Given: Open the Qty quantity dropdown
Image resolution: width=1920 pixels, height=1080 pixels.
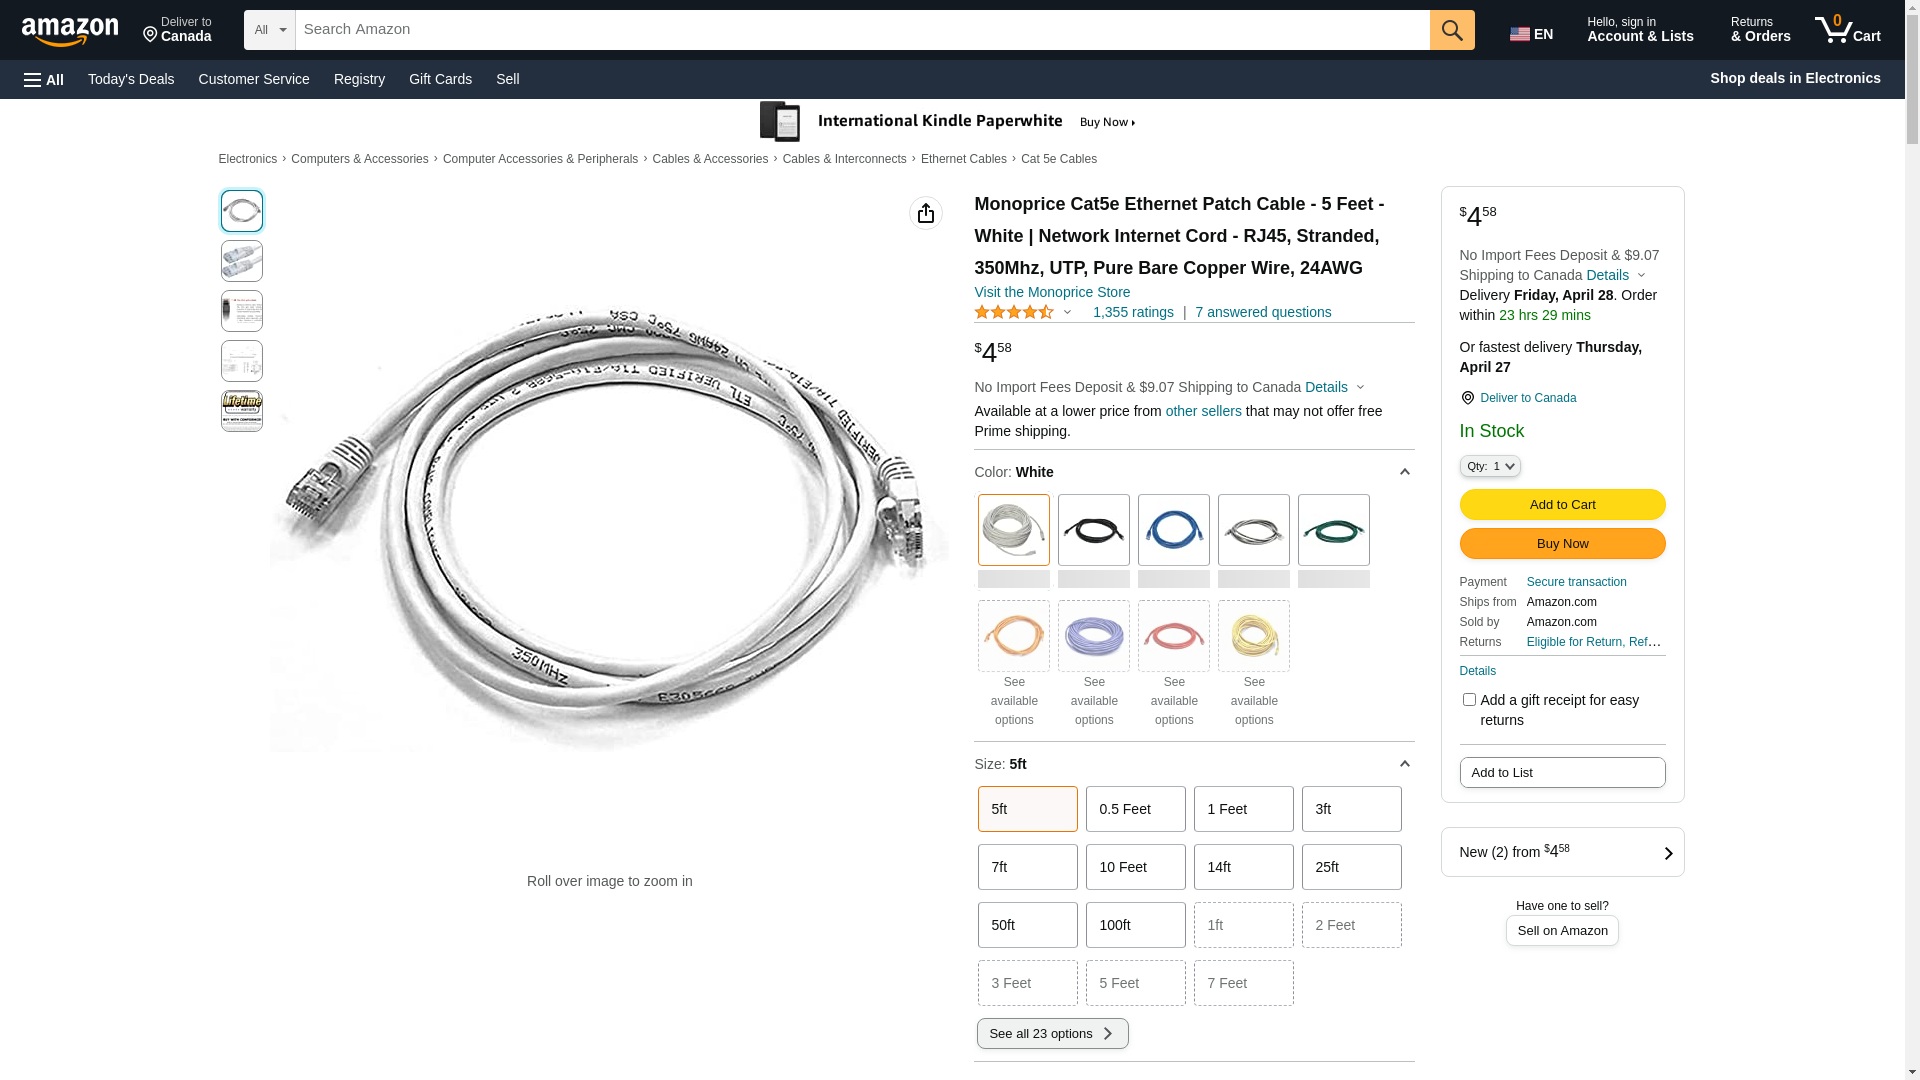Looking at the screenshot, I should coord(1490,466).
